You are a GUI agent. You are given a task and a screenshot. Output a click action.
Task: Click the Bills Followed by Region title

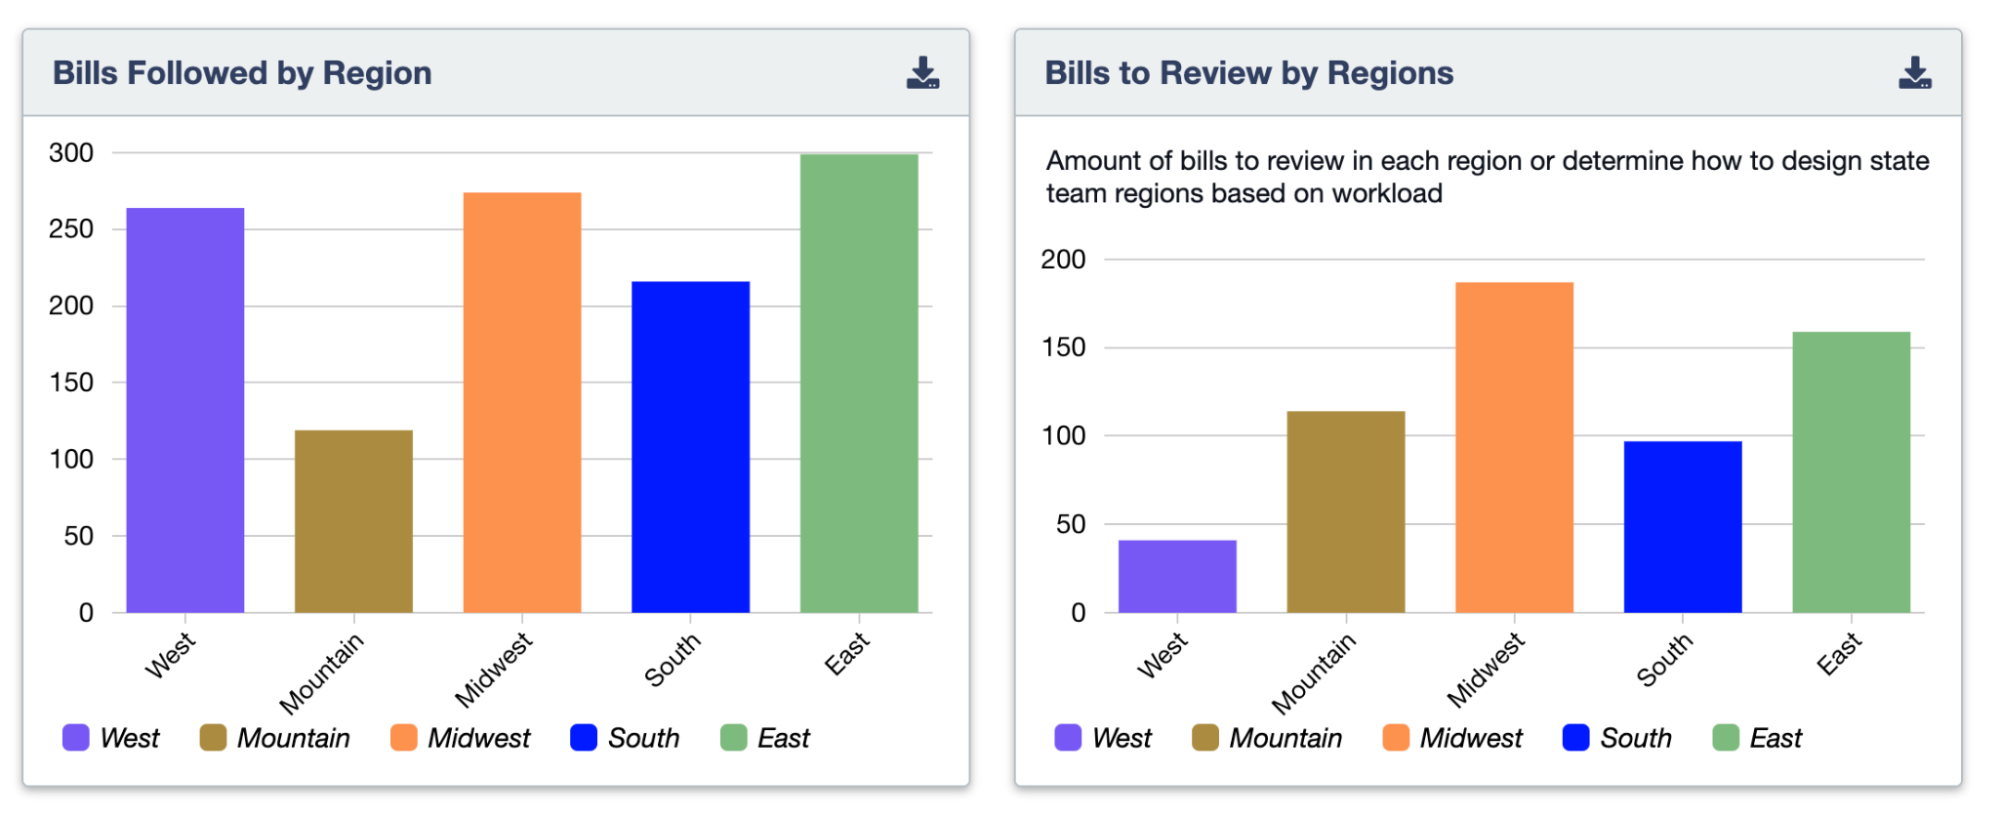coord(243,72)
